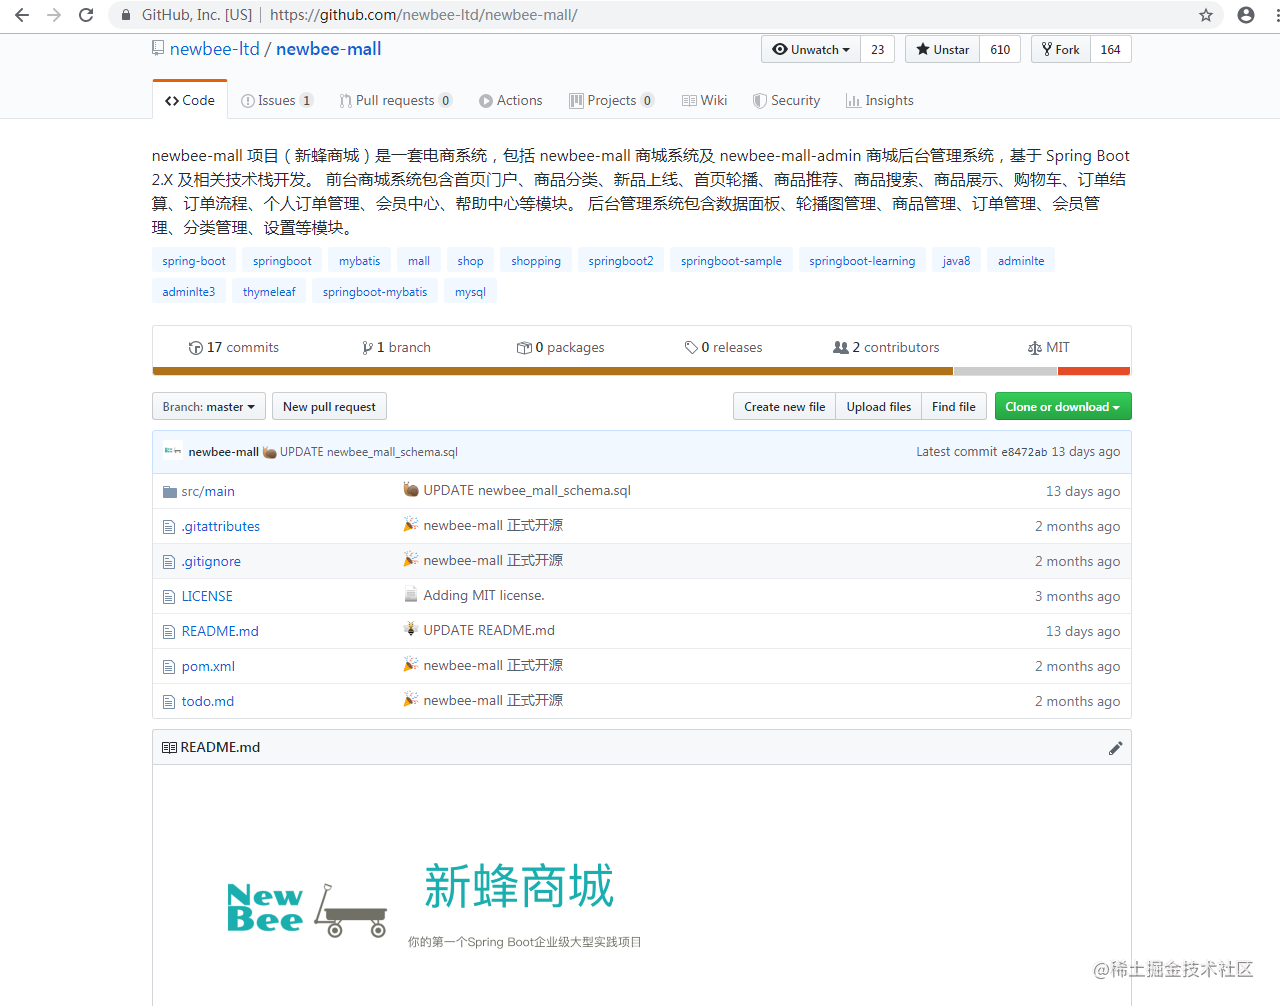Click the commit author avatar next to newbee-mall
1280x1006 pixels.
(x=173, y=452)
